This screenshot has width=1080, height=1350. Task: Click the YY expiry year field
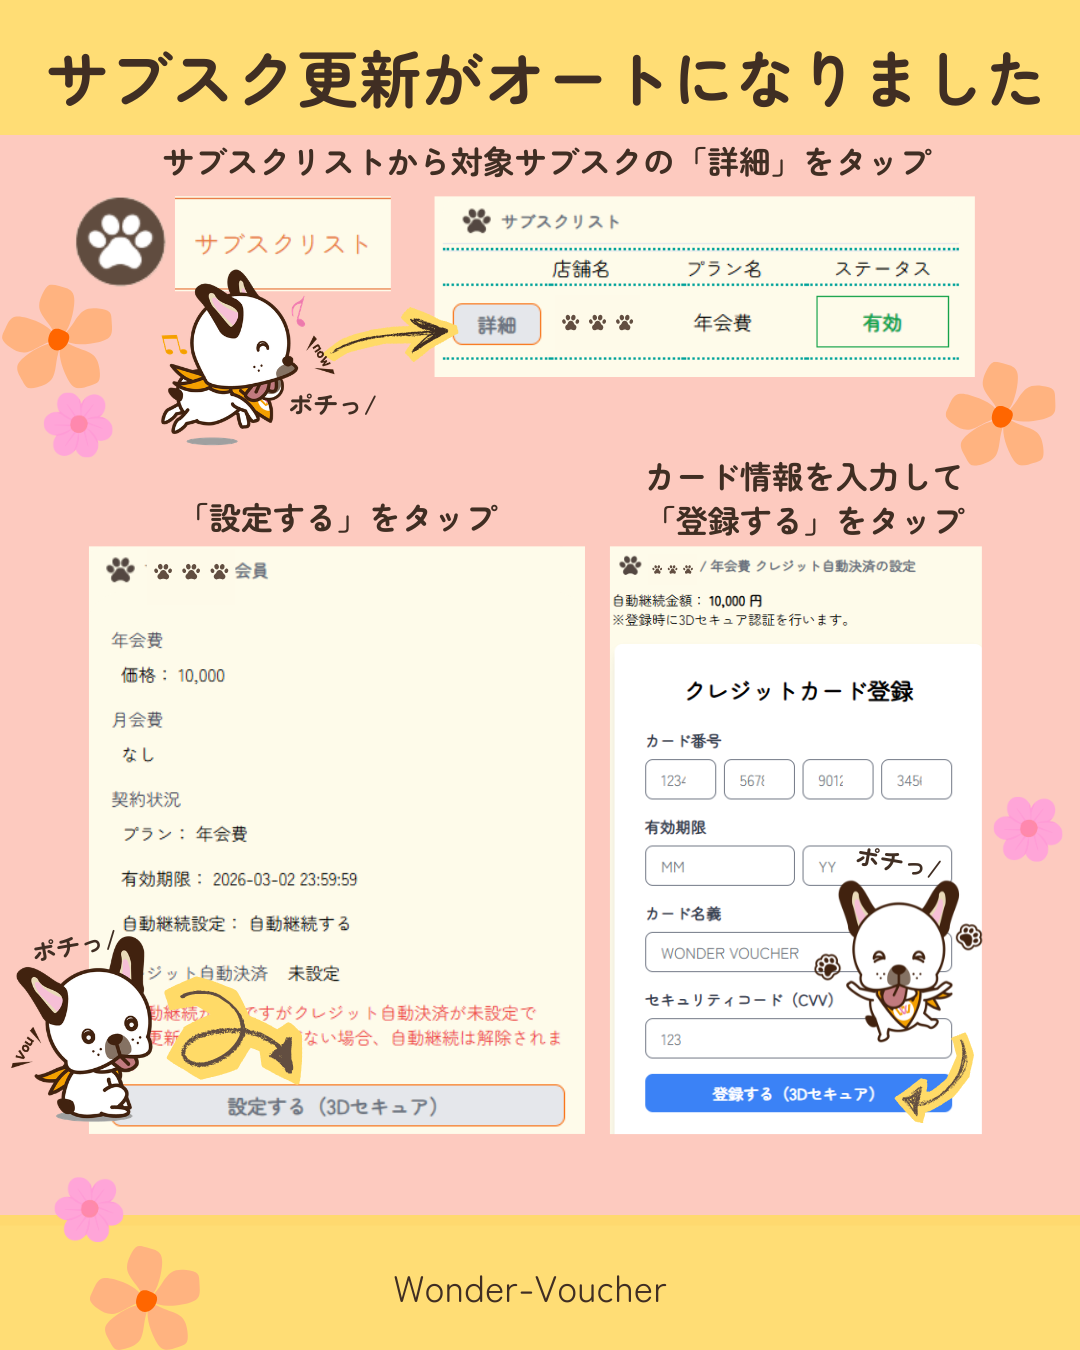(x=877, y=866)
